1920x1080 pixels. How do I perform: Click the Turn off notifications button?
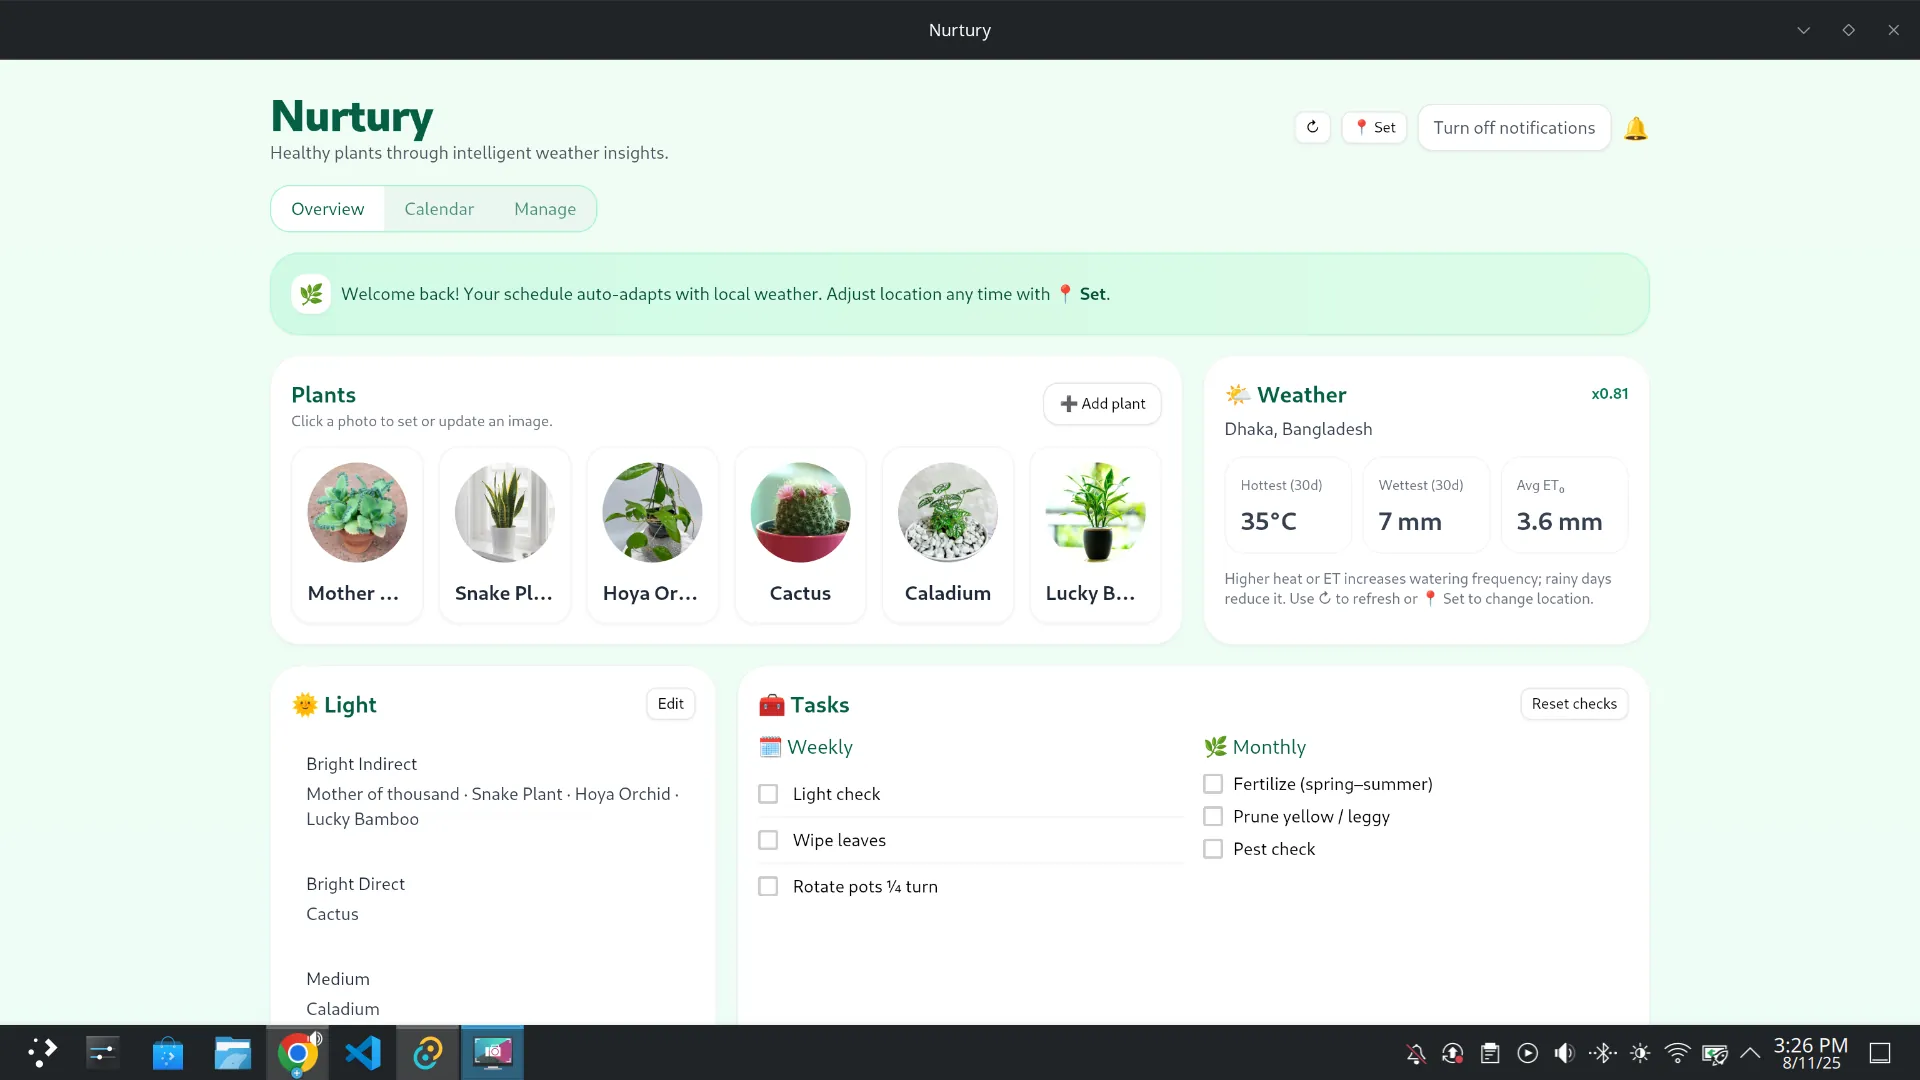pyautogui.click(x=1513, y=127)
